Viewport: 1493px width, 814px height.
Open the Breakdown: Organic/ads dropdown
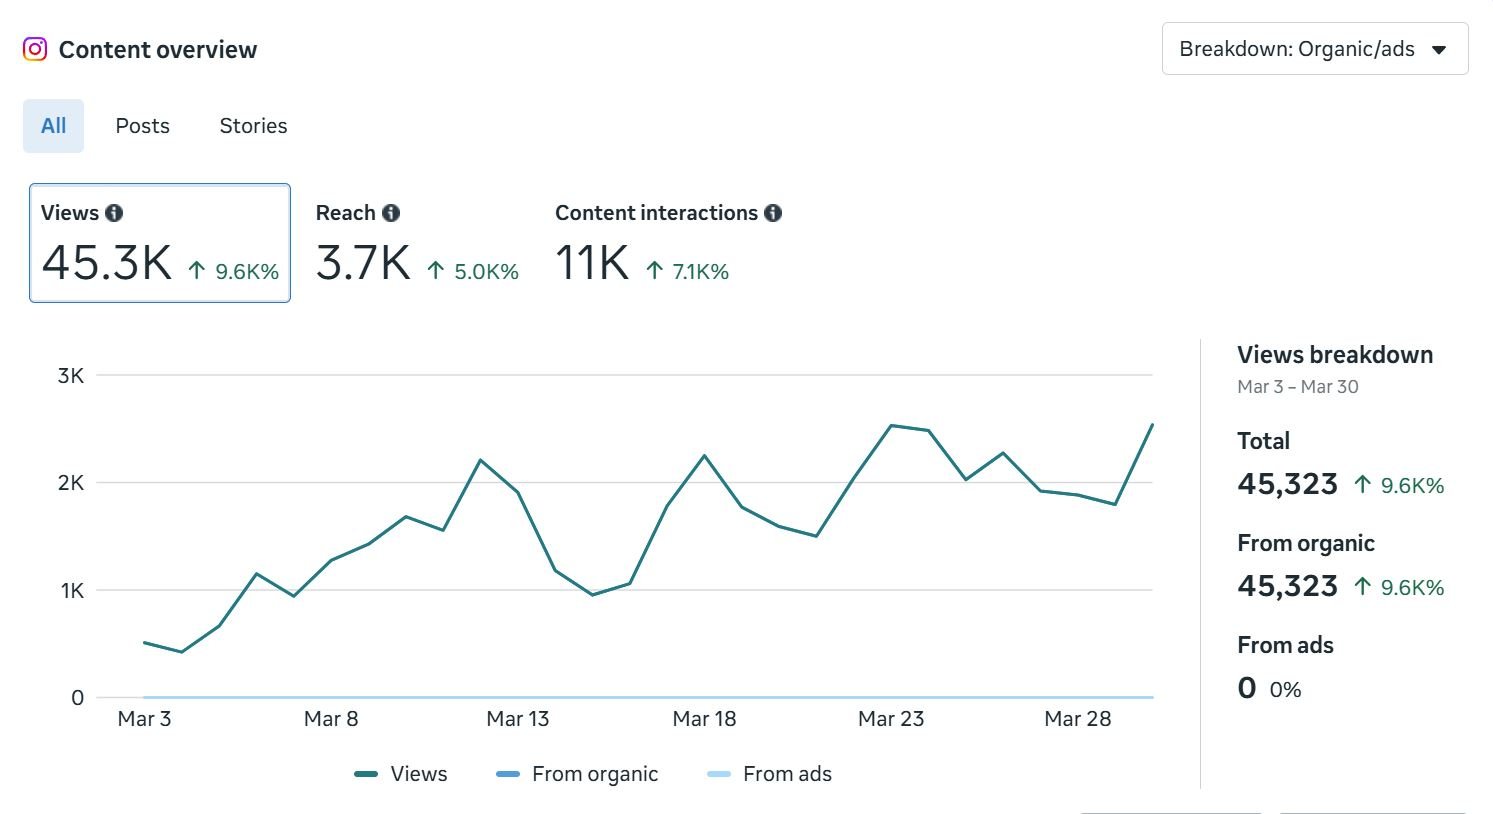(1314, 48)
